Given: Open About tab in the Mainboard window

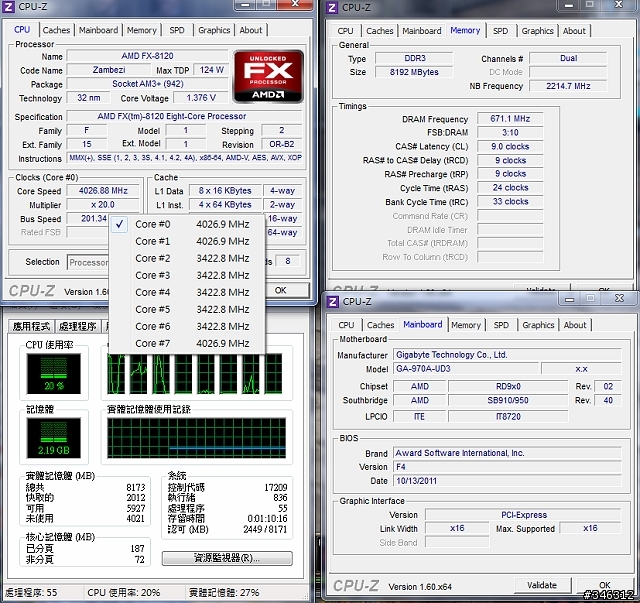Looking at the screenshot, I should pyautogui.click(x=575, y=325).
